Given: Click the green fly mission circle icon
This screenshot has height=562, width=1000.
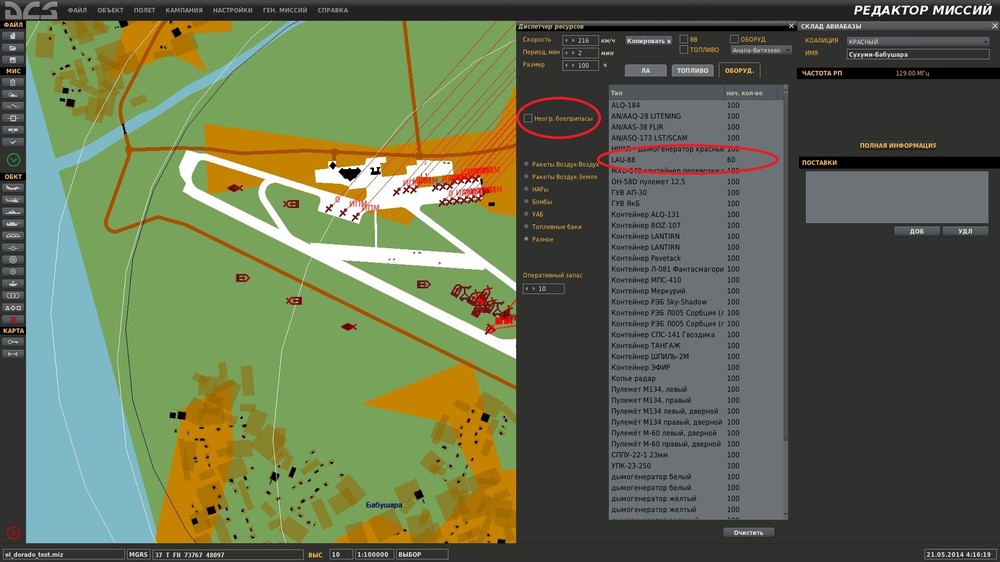Looking at the screenshot, I should [x=13, y=159].
